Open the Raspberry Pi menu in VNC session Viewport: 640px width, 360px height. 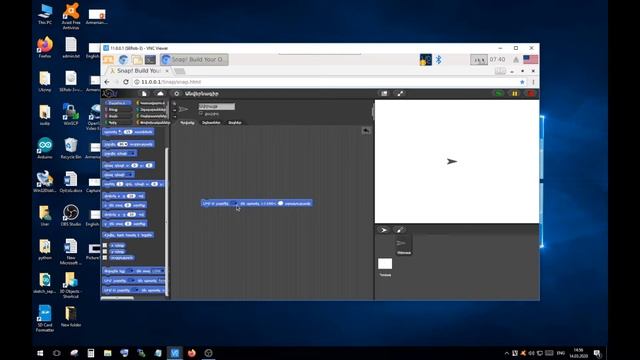coord(108,60)
